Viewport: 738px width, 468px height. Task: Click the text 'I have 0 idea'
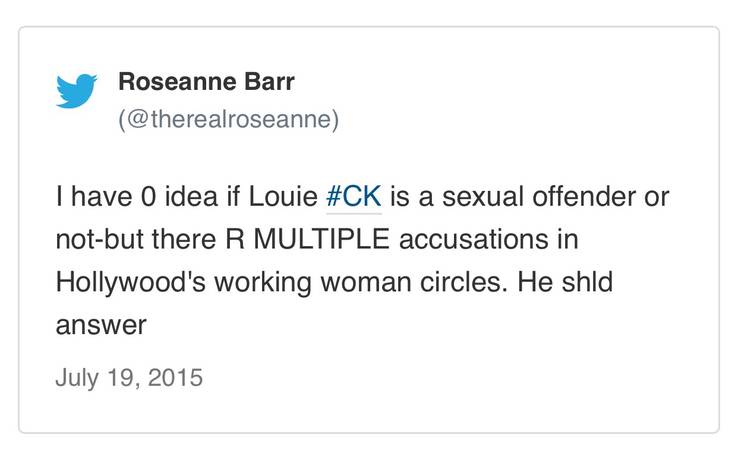(x=136, y=196)
